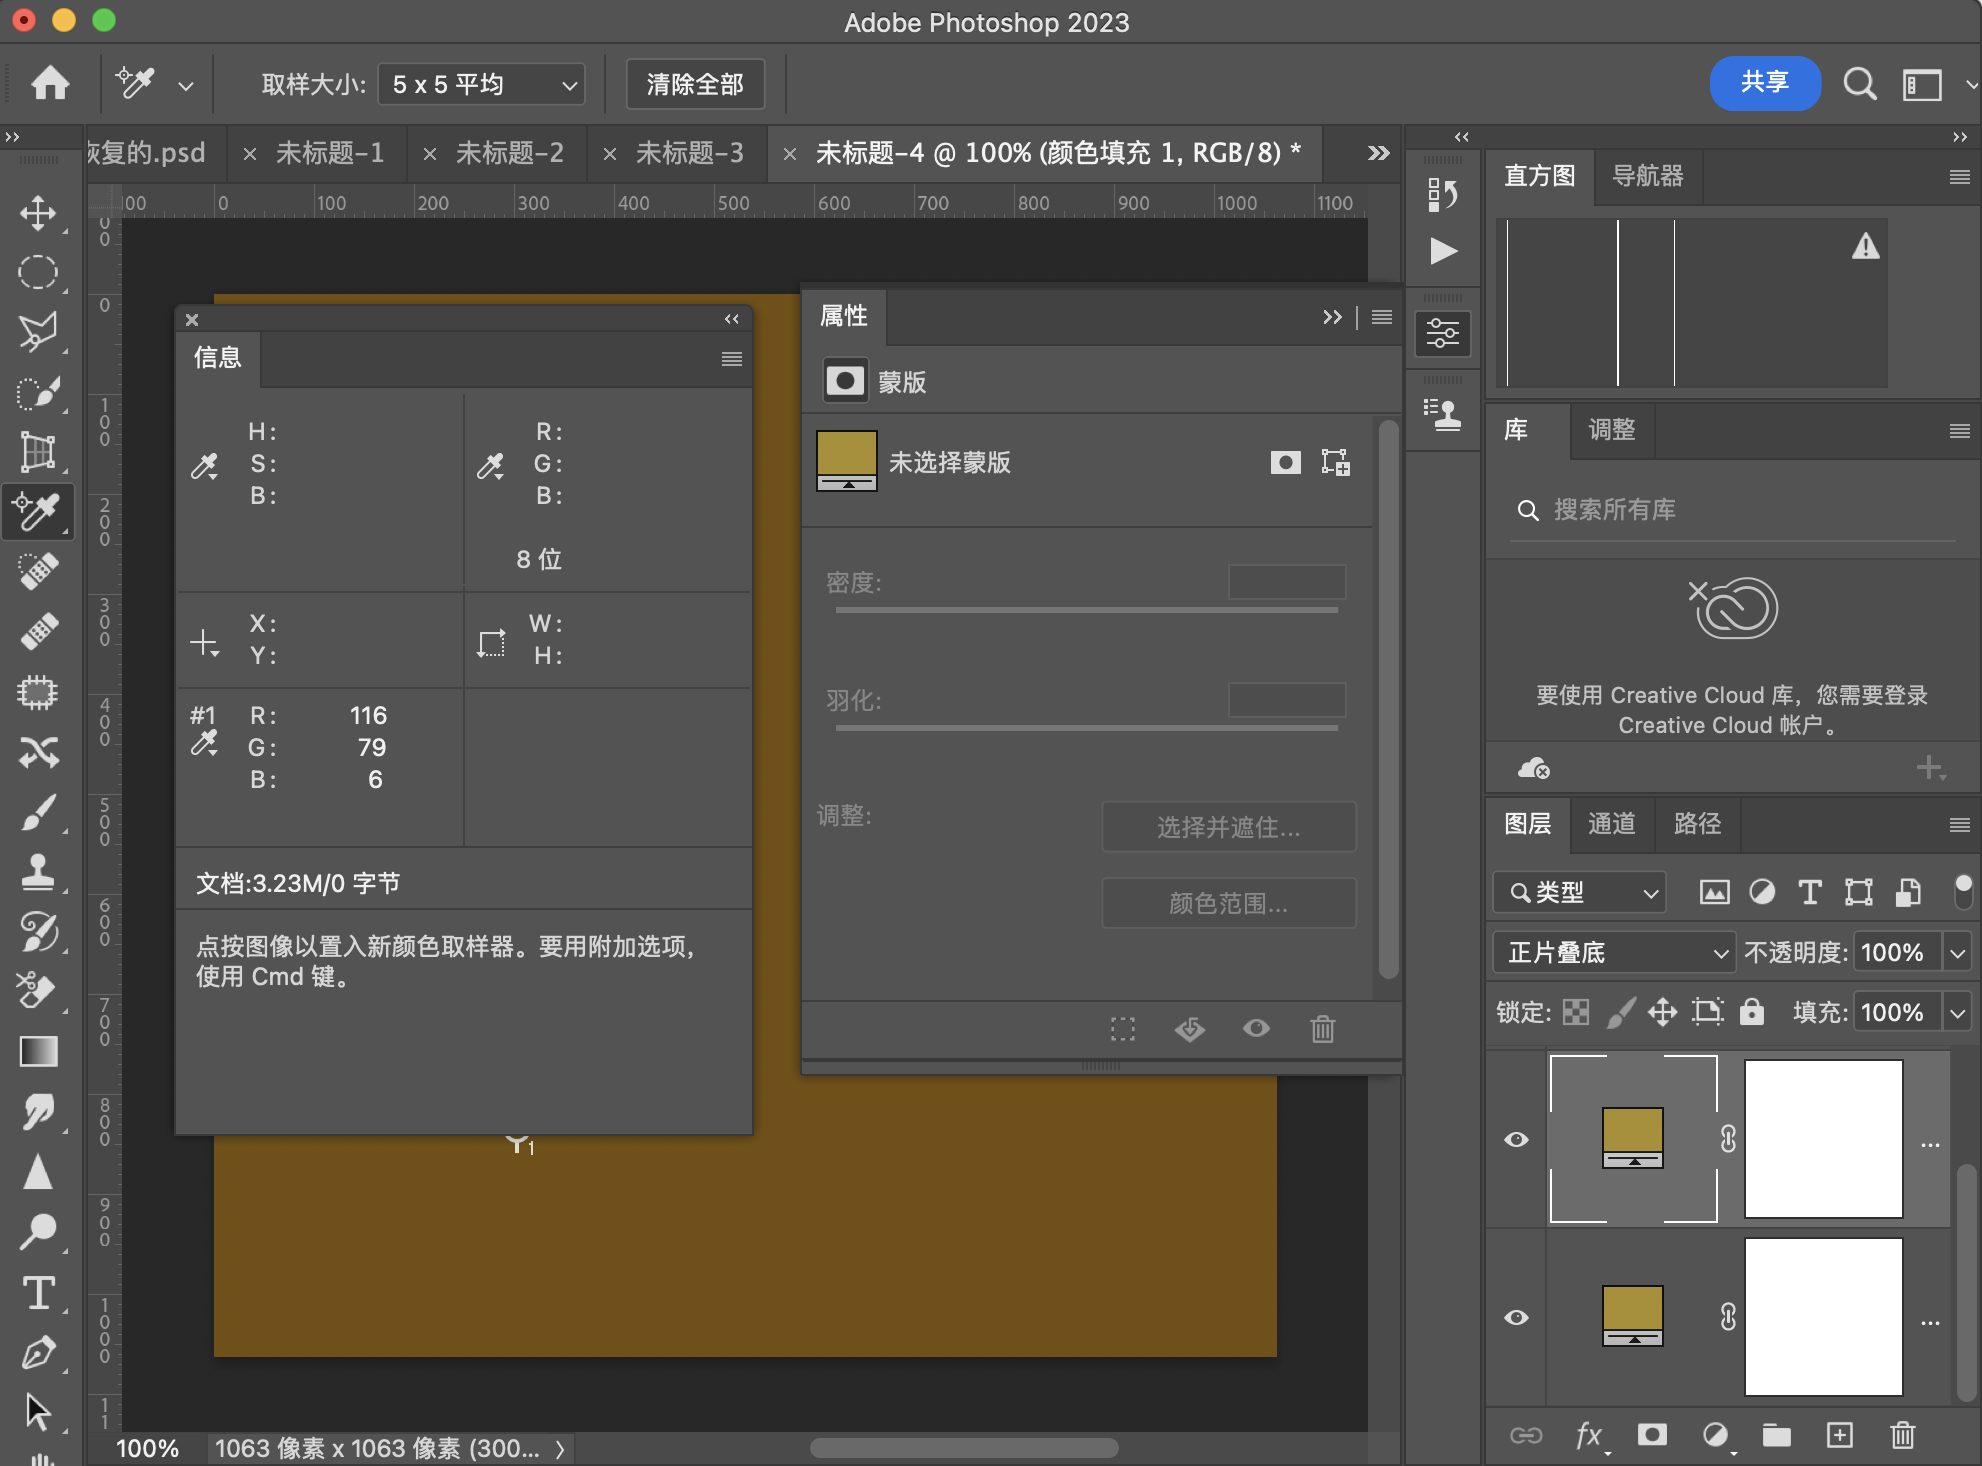Select the Smudge tool
The width and height of the screenshot is (1982, 1466).
tap(38, 1112)
